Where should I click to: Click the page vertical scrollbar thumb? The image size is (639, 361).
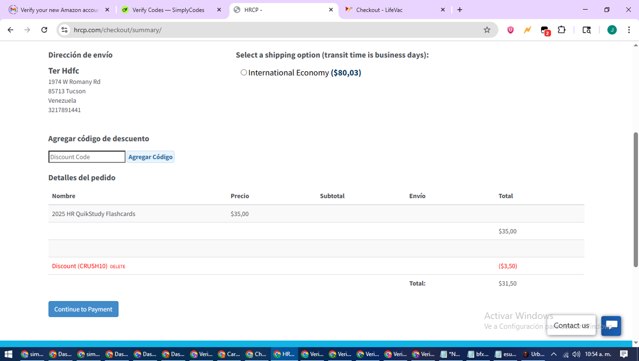click(x=635, y=200)
